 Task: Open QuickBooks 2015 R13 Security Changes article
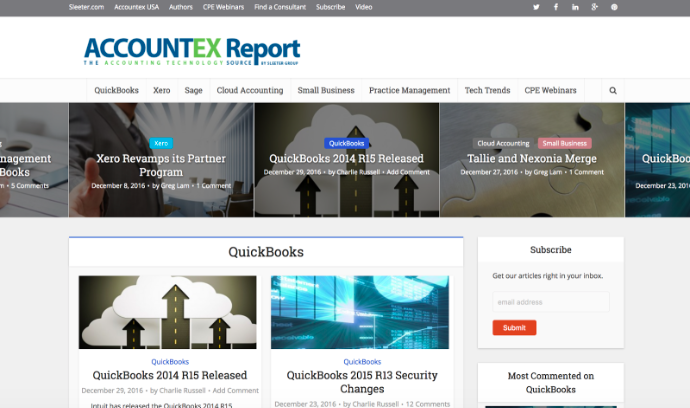pos(362,382)
